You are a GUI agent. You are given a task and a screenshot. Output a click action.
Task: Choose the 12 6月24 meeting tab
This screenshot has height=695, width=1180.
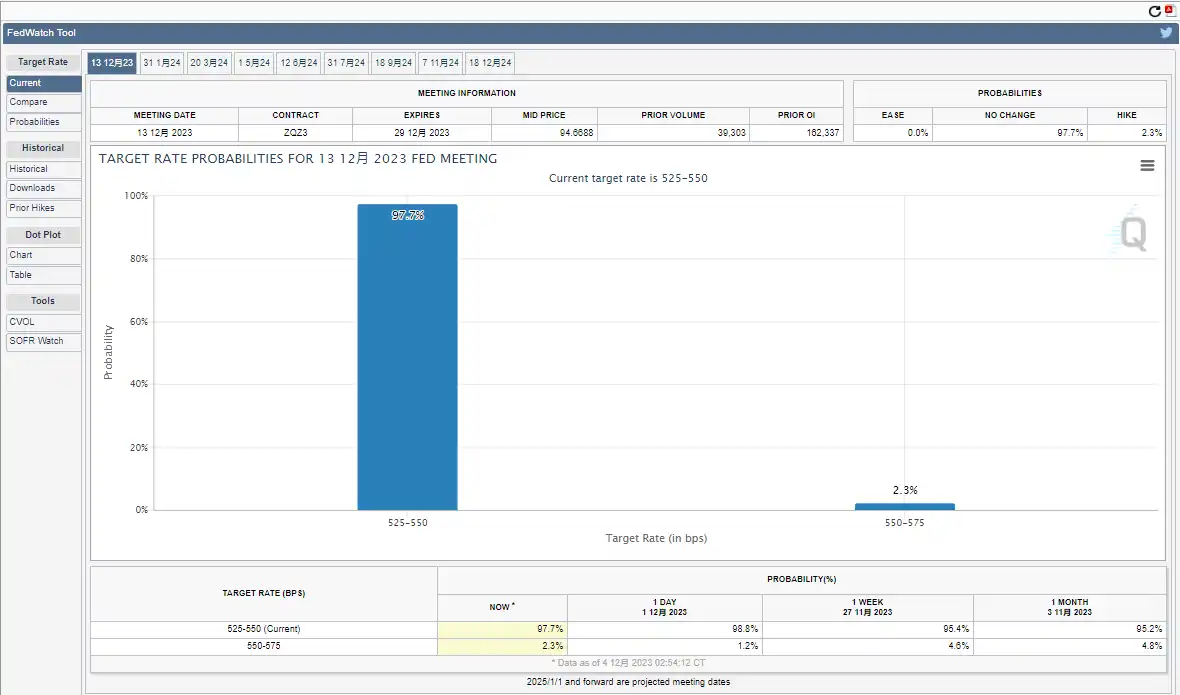[299, 63]
